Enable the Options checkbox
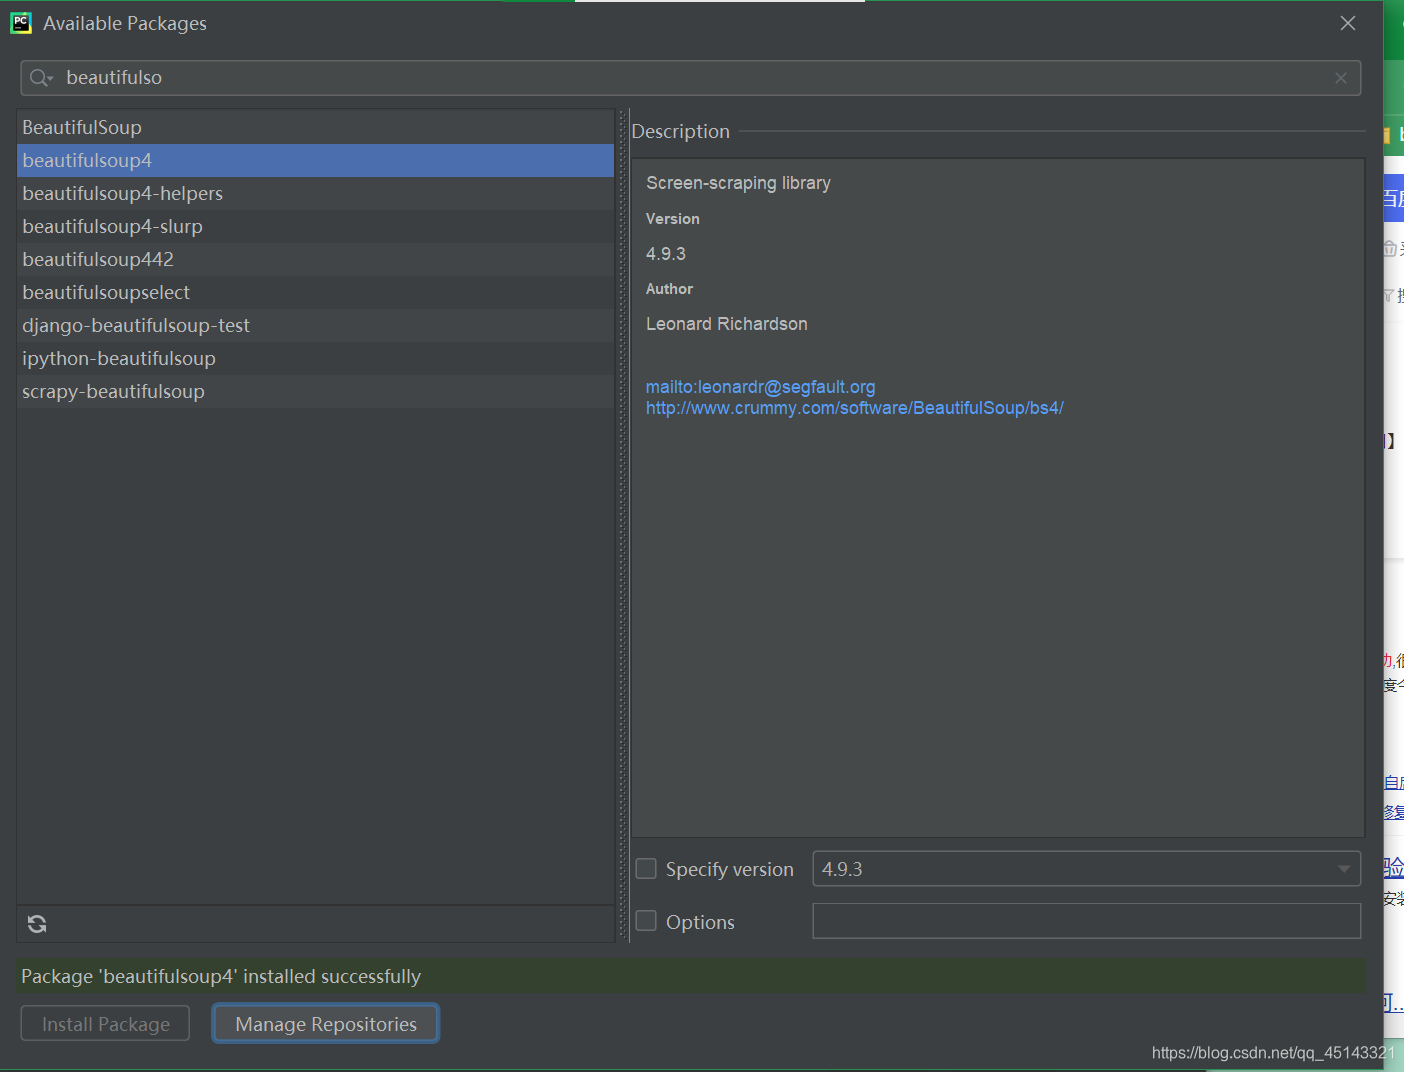 click(647, 921)
